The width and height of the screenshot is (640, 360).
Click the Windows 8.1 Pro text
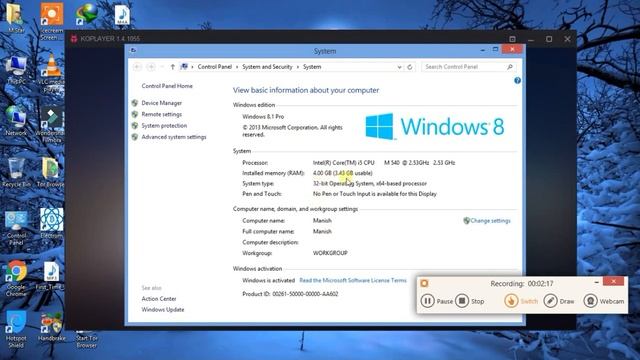263,117
